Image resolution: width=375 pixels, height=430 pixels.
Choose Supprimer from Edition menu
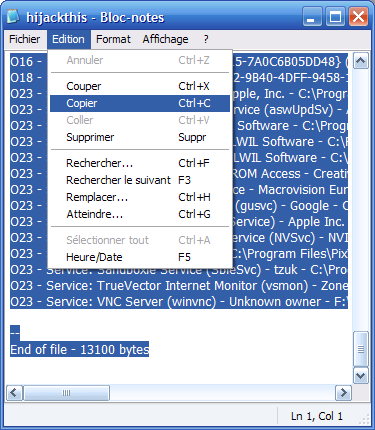point(140,137)
